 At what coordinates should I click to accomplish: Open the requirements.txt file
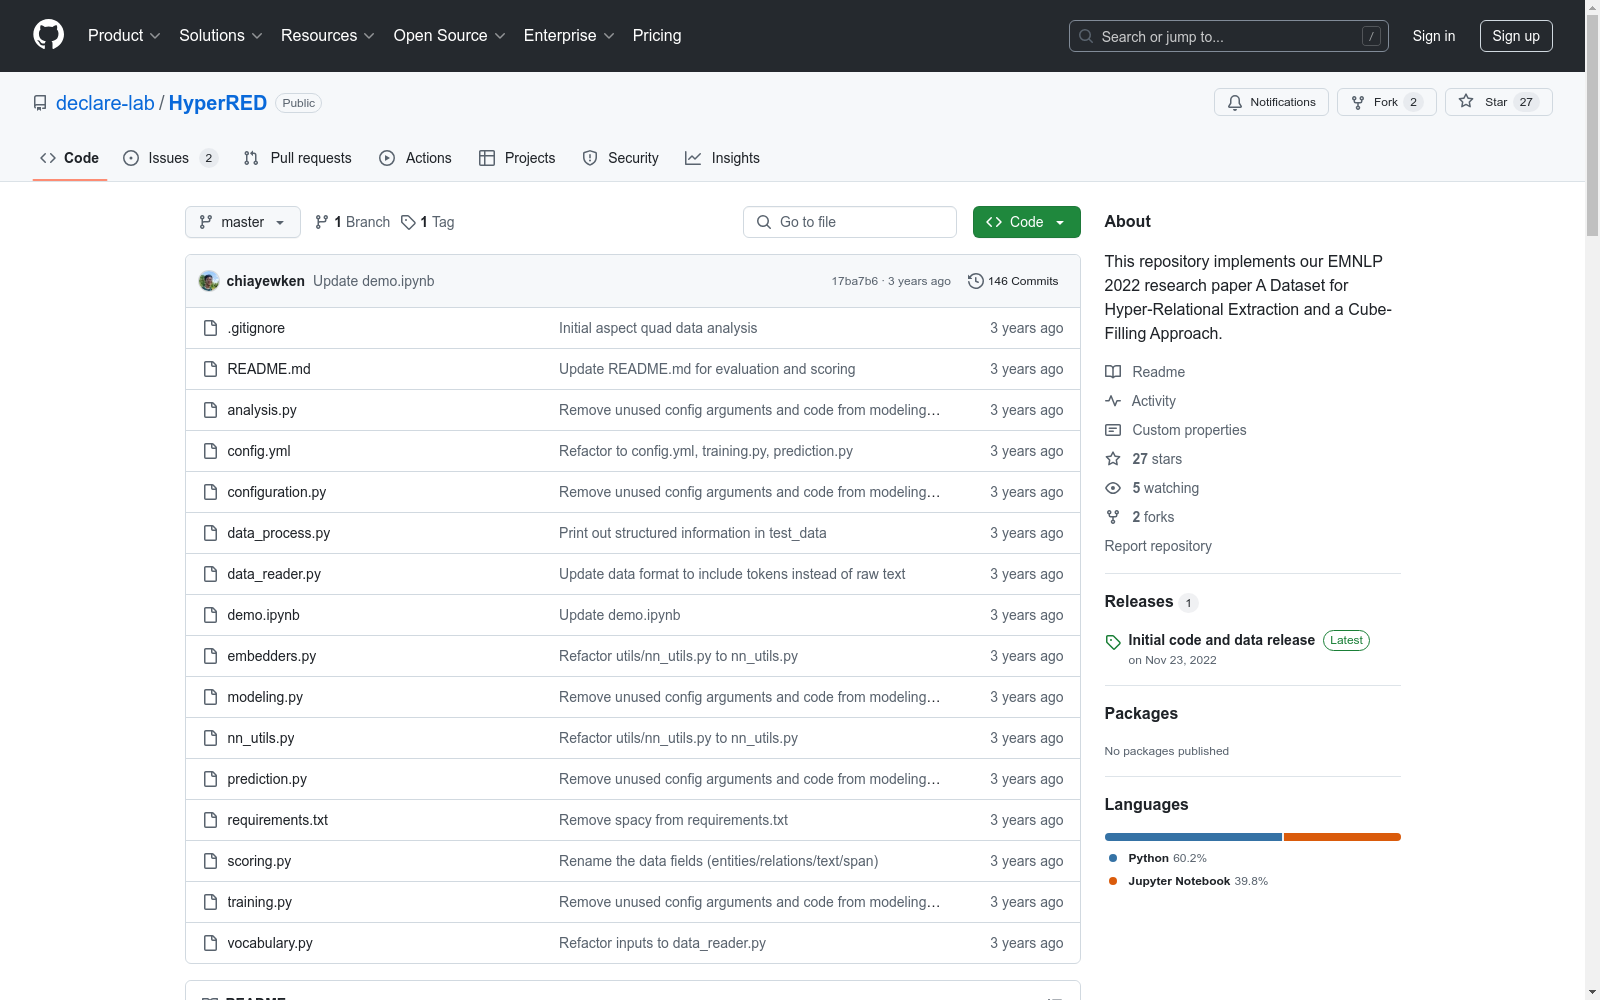278,820
